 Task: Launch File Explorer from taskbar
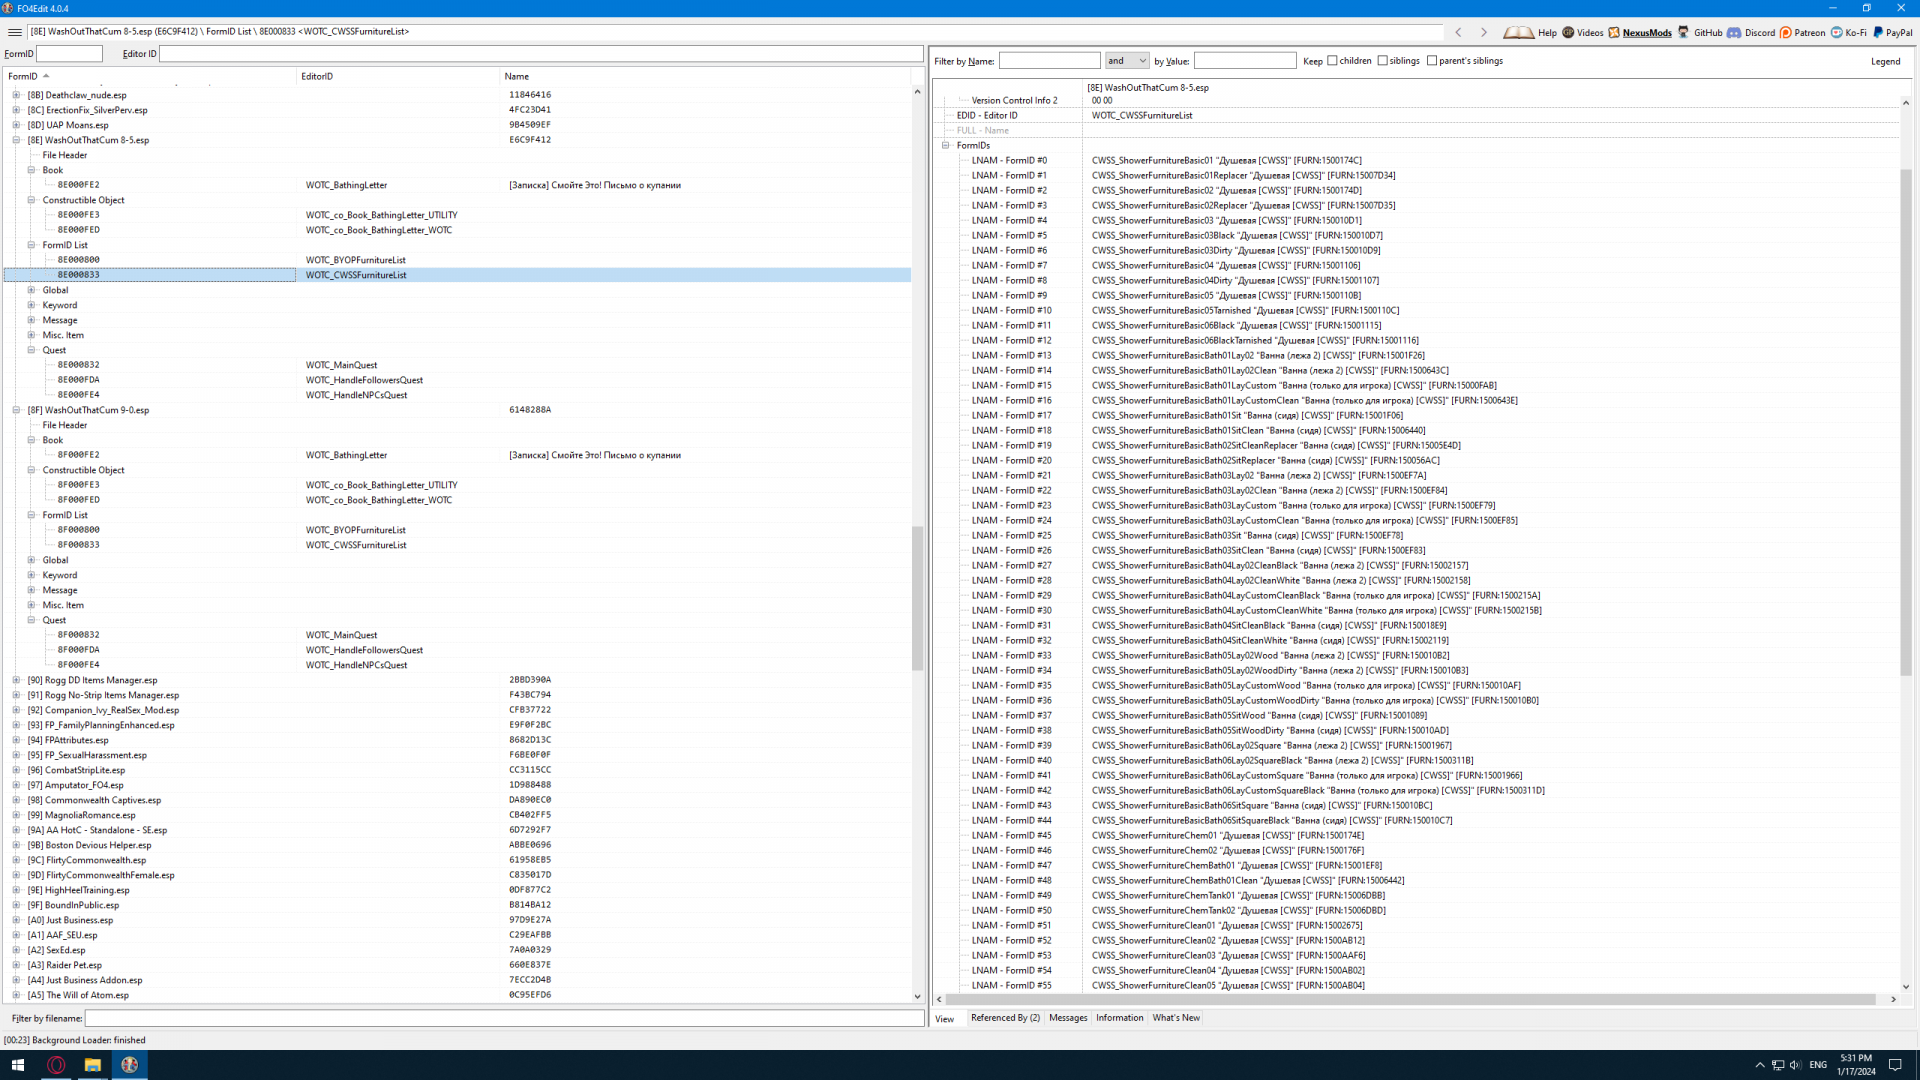(92, 1065)
